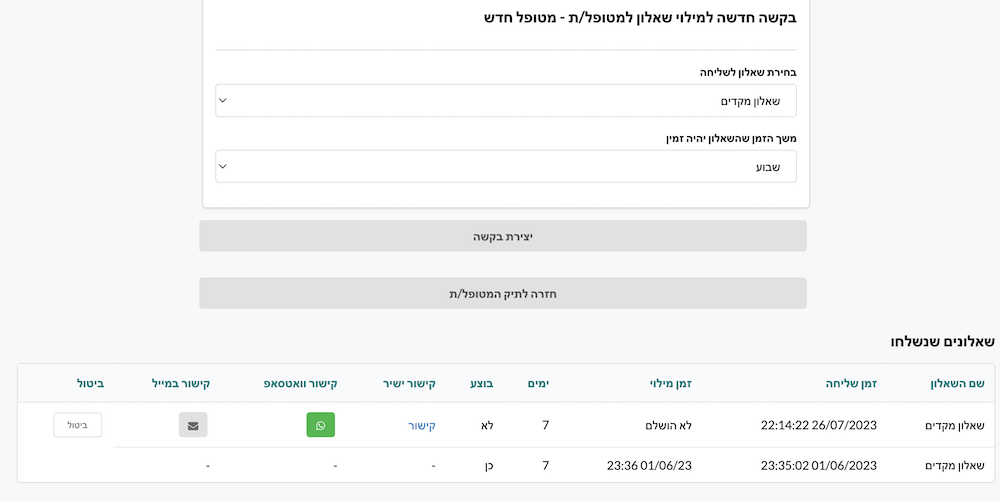
Task: Click the בוצע column header
Action: 482,383
